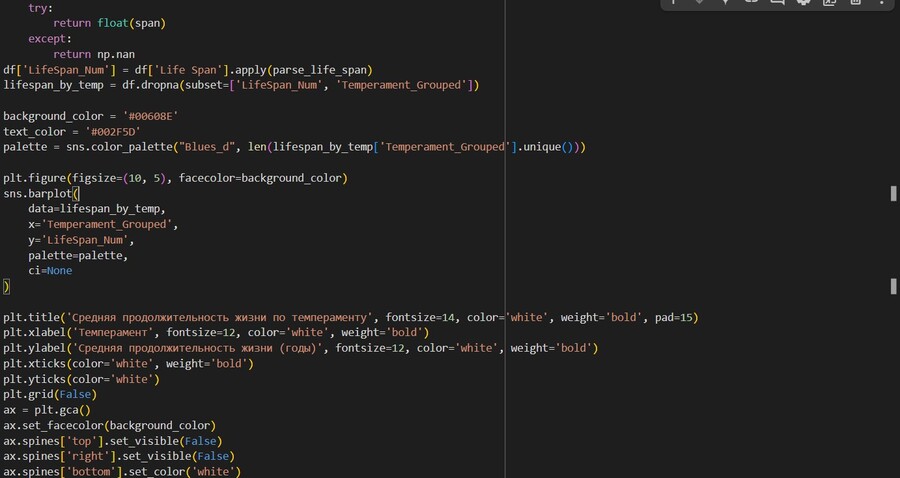Click the 'data=lifespan_by_temp,' argument line
The width and height of the screenshot is (900, 478).
pyautogui.click(x=97, y=209)
